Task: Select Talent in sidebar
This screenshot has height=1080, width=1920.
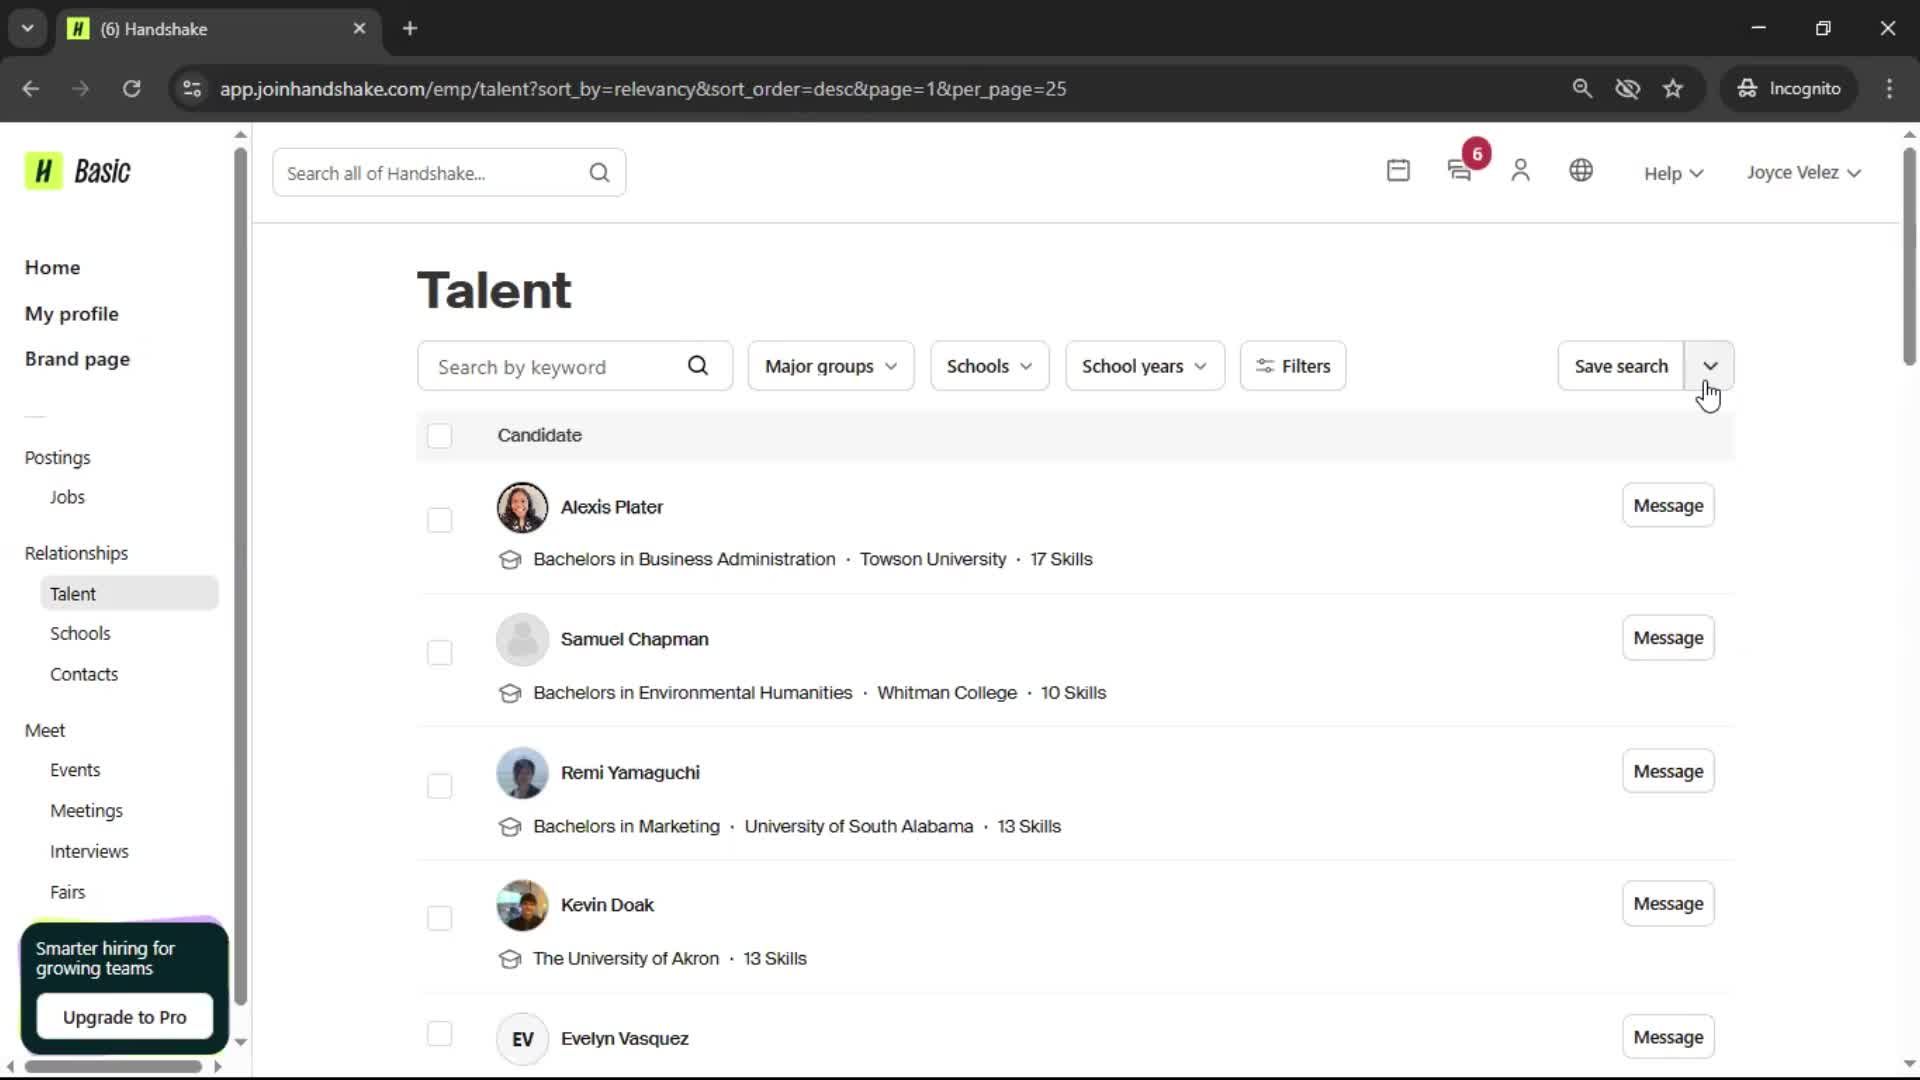Action: [x=129, y=593]
